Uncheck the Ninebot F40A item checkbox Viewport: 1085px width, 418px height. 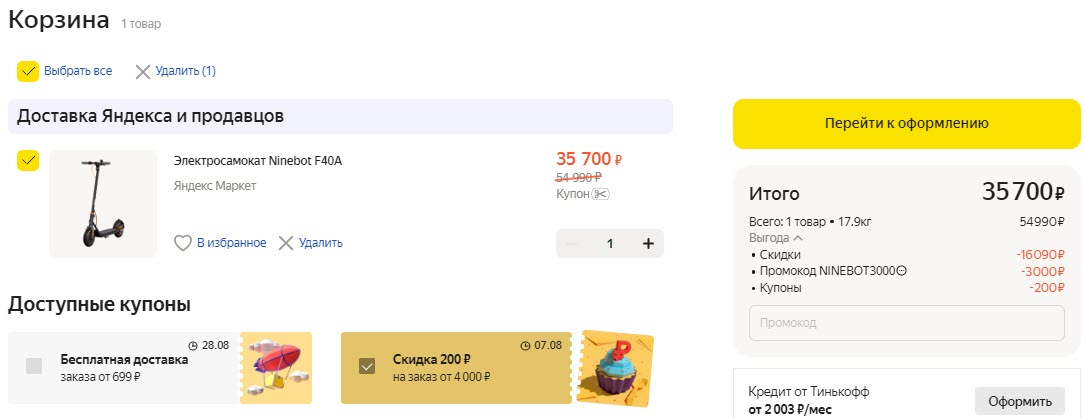coord(28,160)
